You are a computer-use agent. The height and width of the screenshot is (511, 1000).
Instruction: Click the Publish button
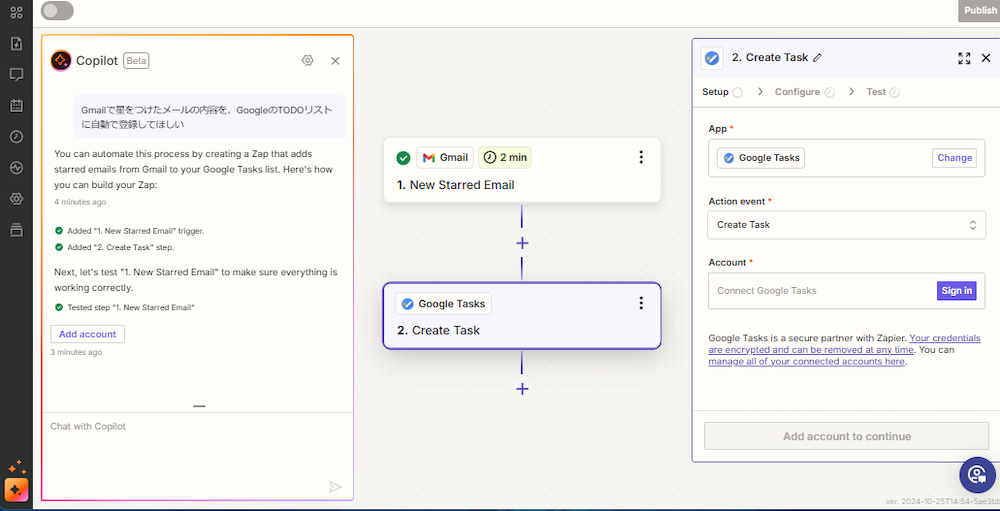980,10
